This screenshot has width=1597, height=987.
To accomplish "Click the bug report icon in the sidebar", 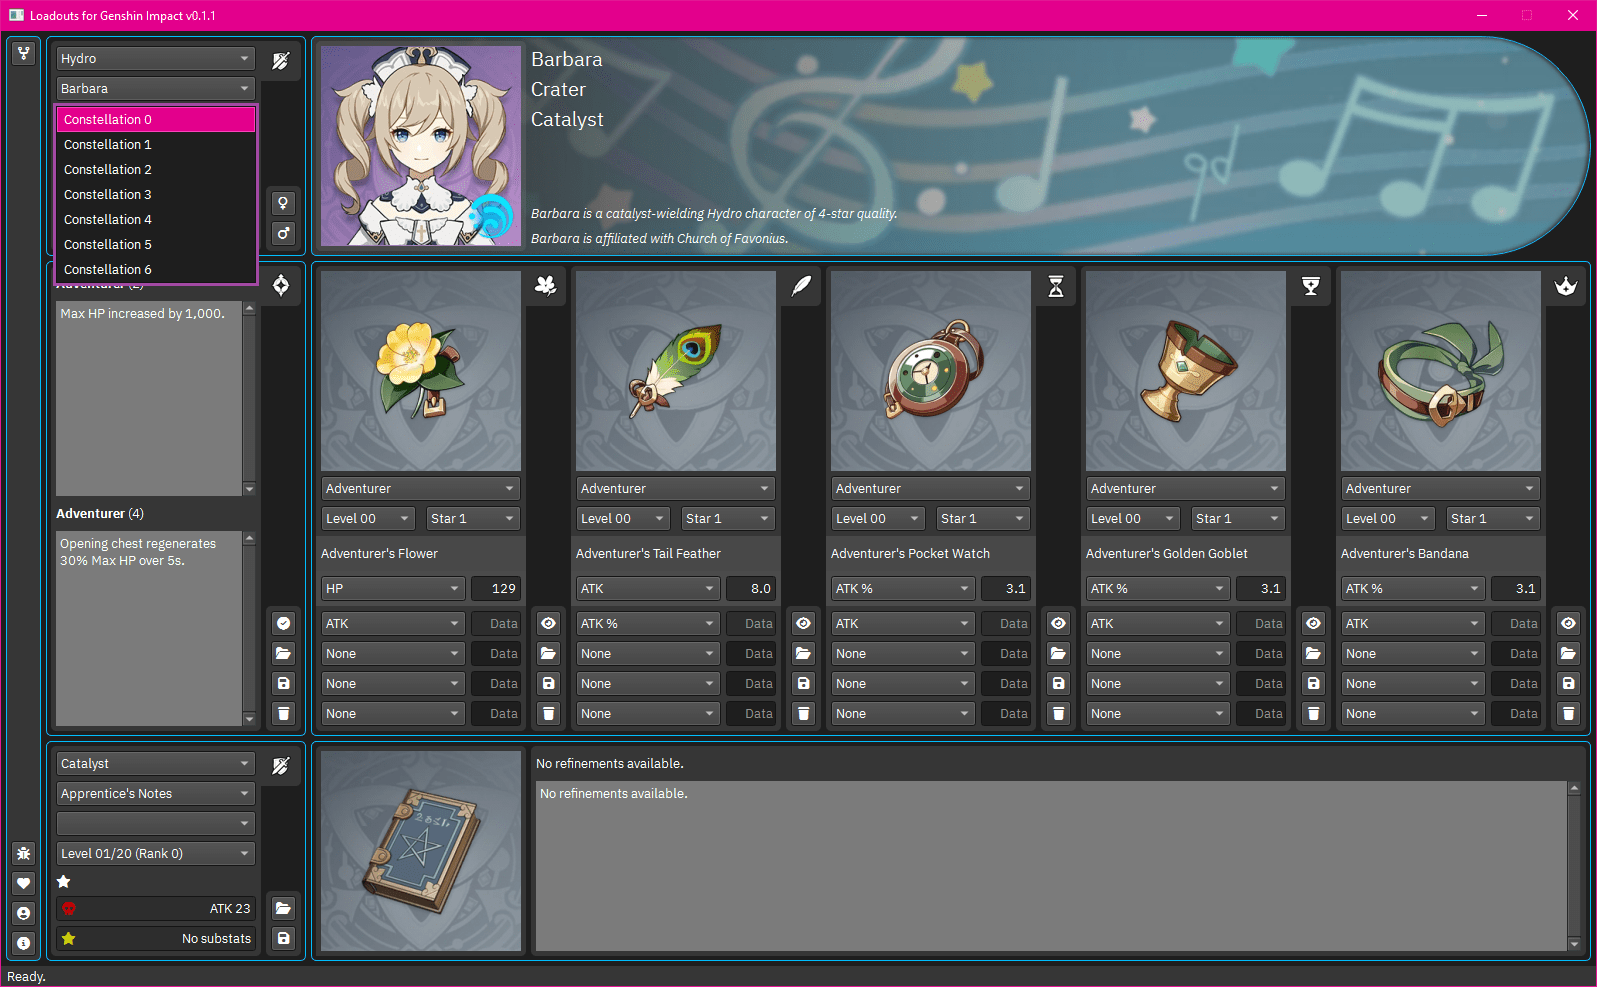I will pos(24,853).
